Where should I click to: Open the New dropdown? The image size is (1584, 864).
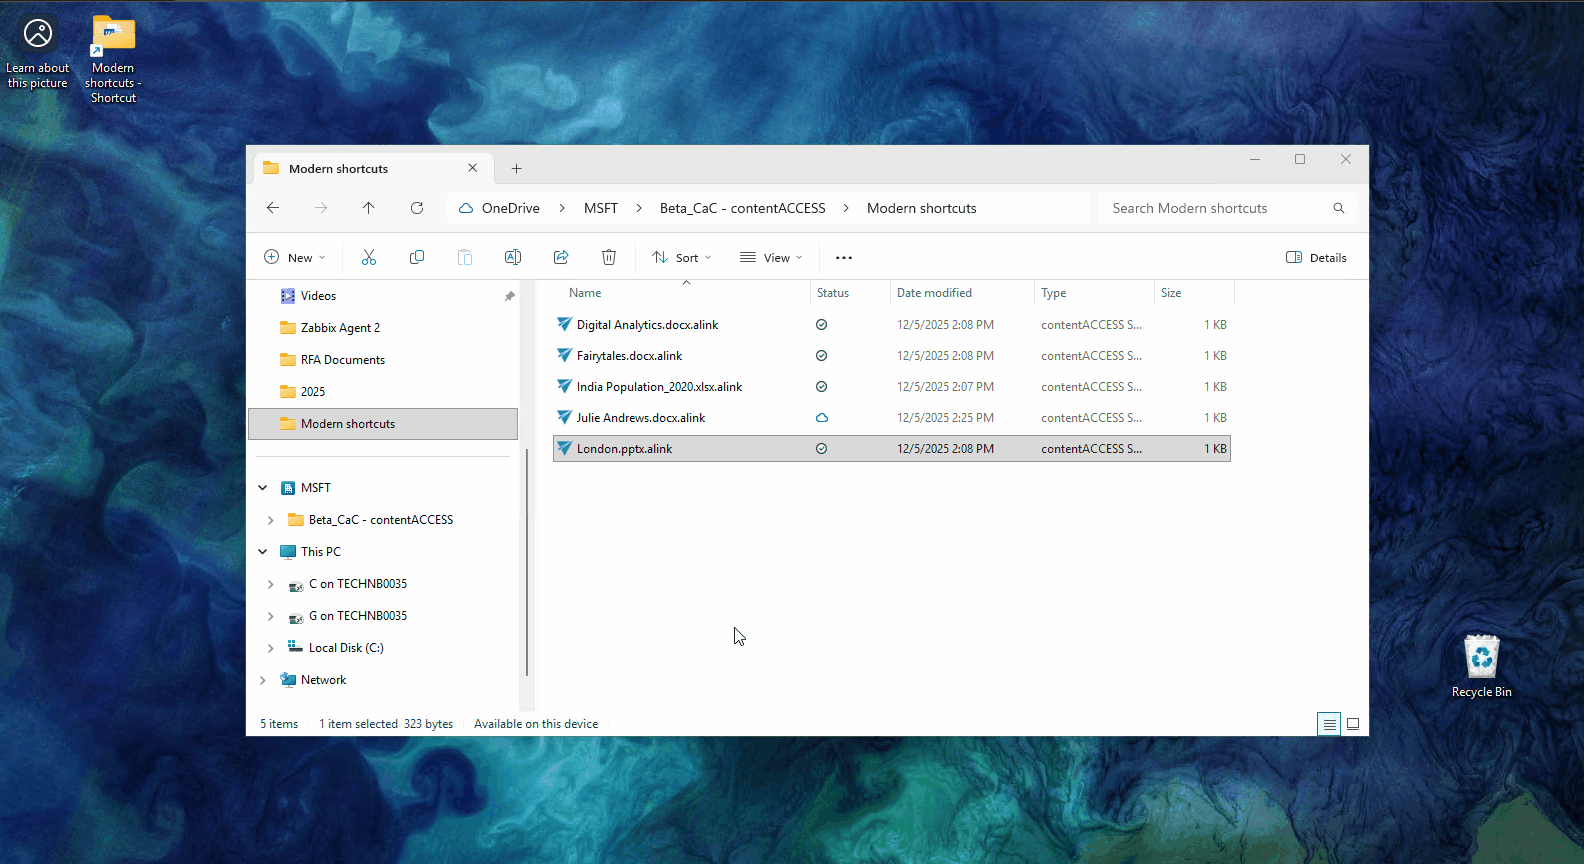[295, 257]
